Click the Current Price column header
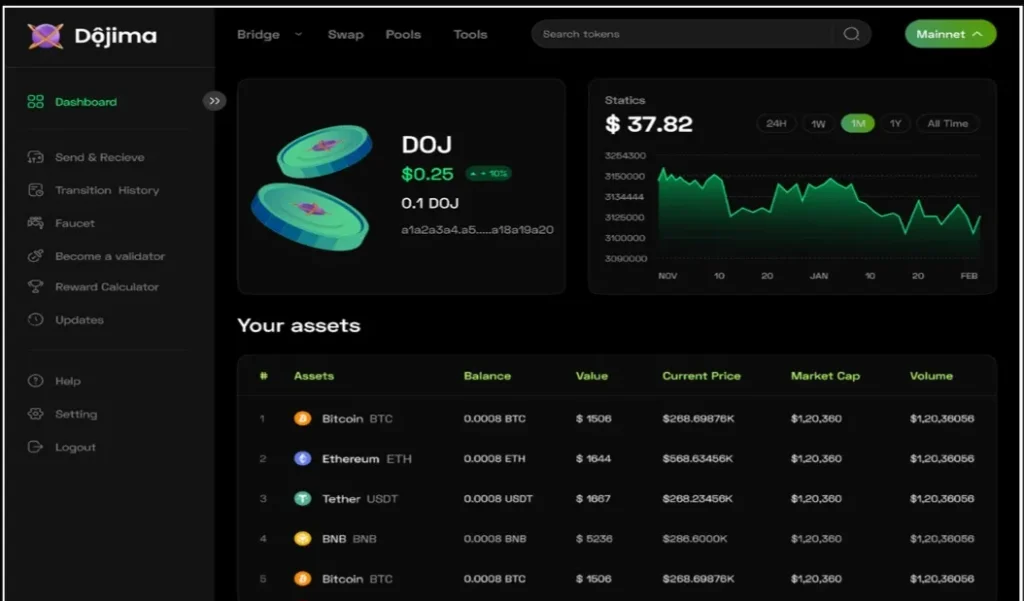Viewport: 1024px width, 601px height. coord(701,376)
